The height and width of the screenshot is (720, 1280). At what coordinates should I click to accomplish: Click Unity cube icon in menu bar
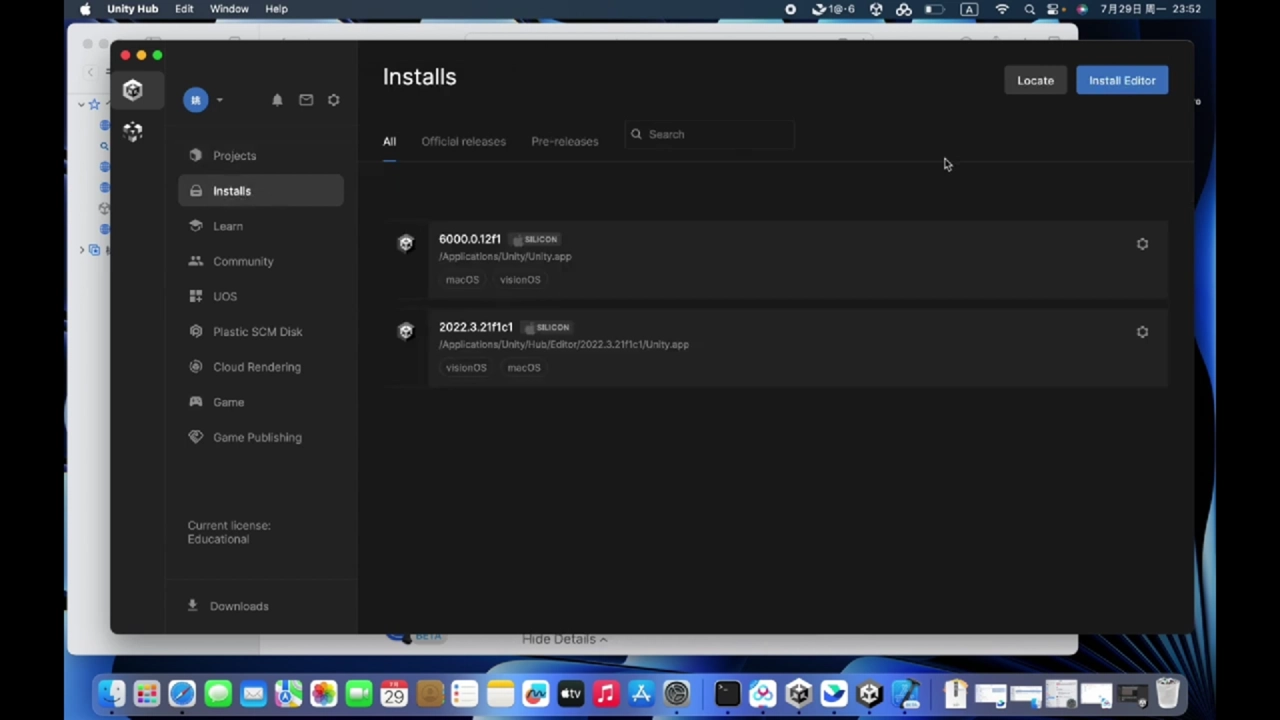pyautogui.click(x=876, y=9)
